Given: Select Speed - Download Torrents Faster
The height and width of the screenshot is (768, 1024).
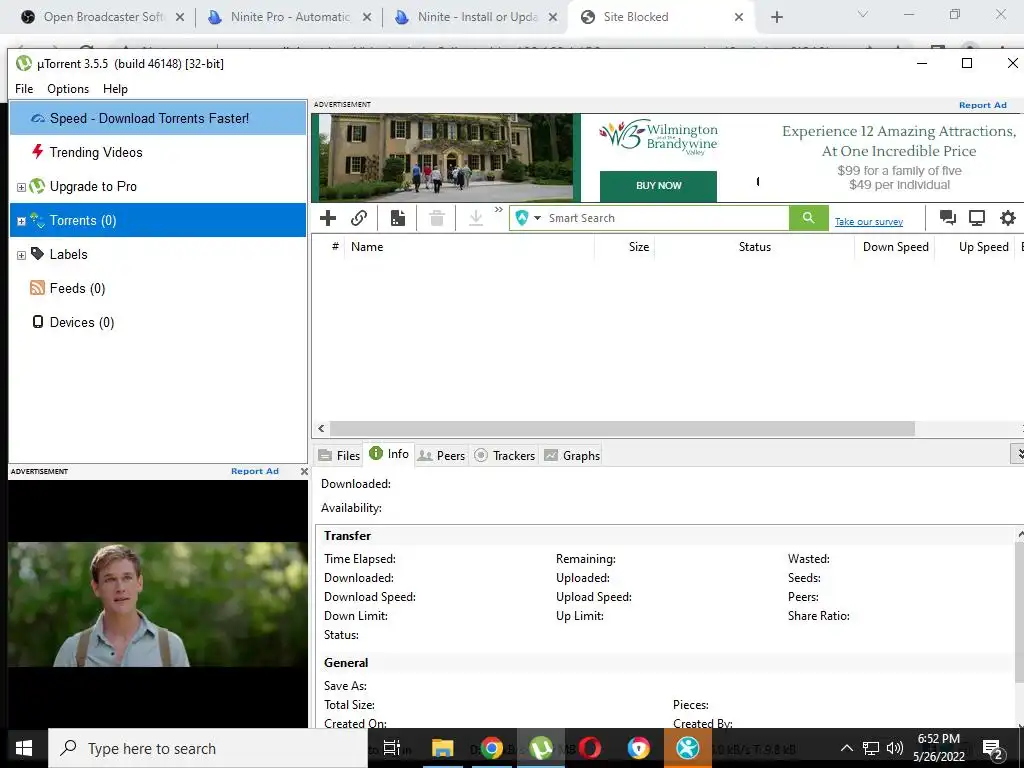Looking at the screenshot, I should pyautogui.click(x=158, y=118).
